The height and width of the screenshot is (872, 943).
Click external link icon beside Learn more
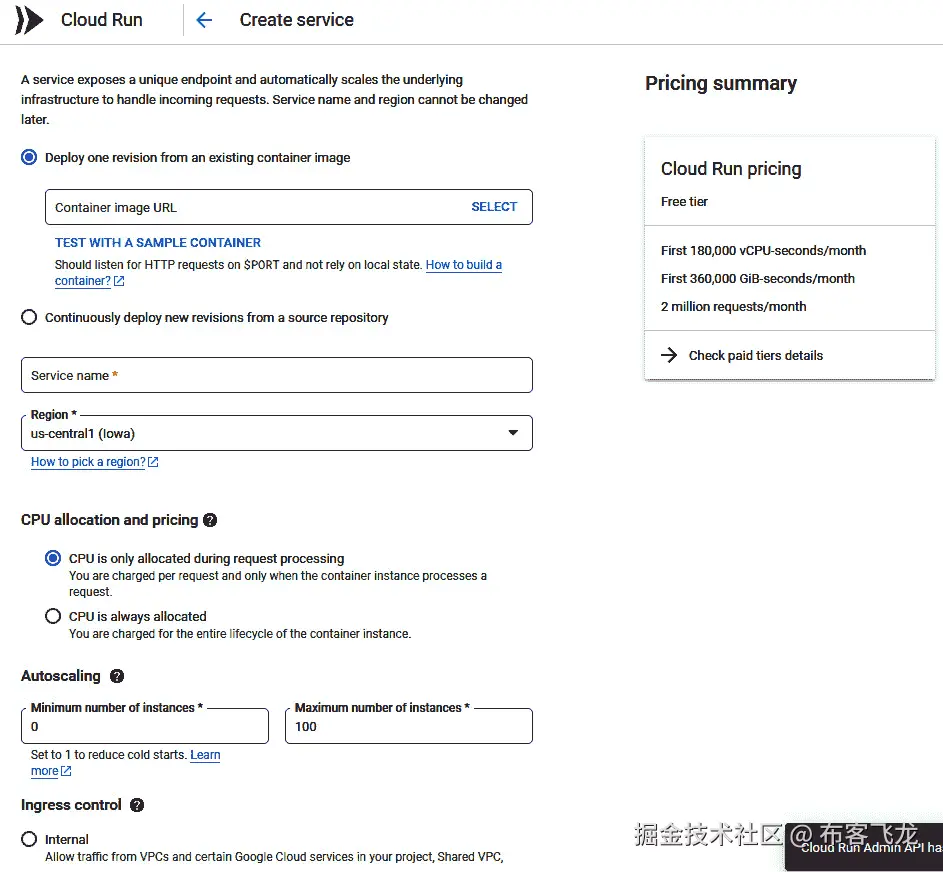pyautogui.click(x=64, y=771)
